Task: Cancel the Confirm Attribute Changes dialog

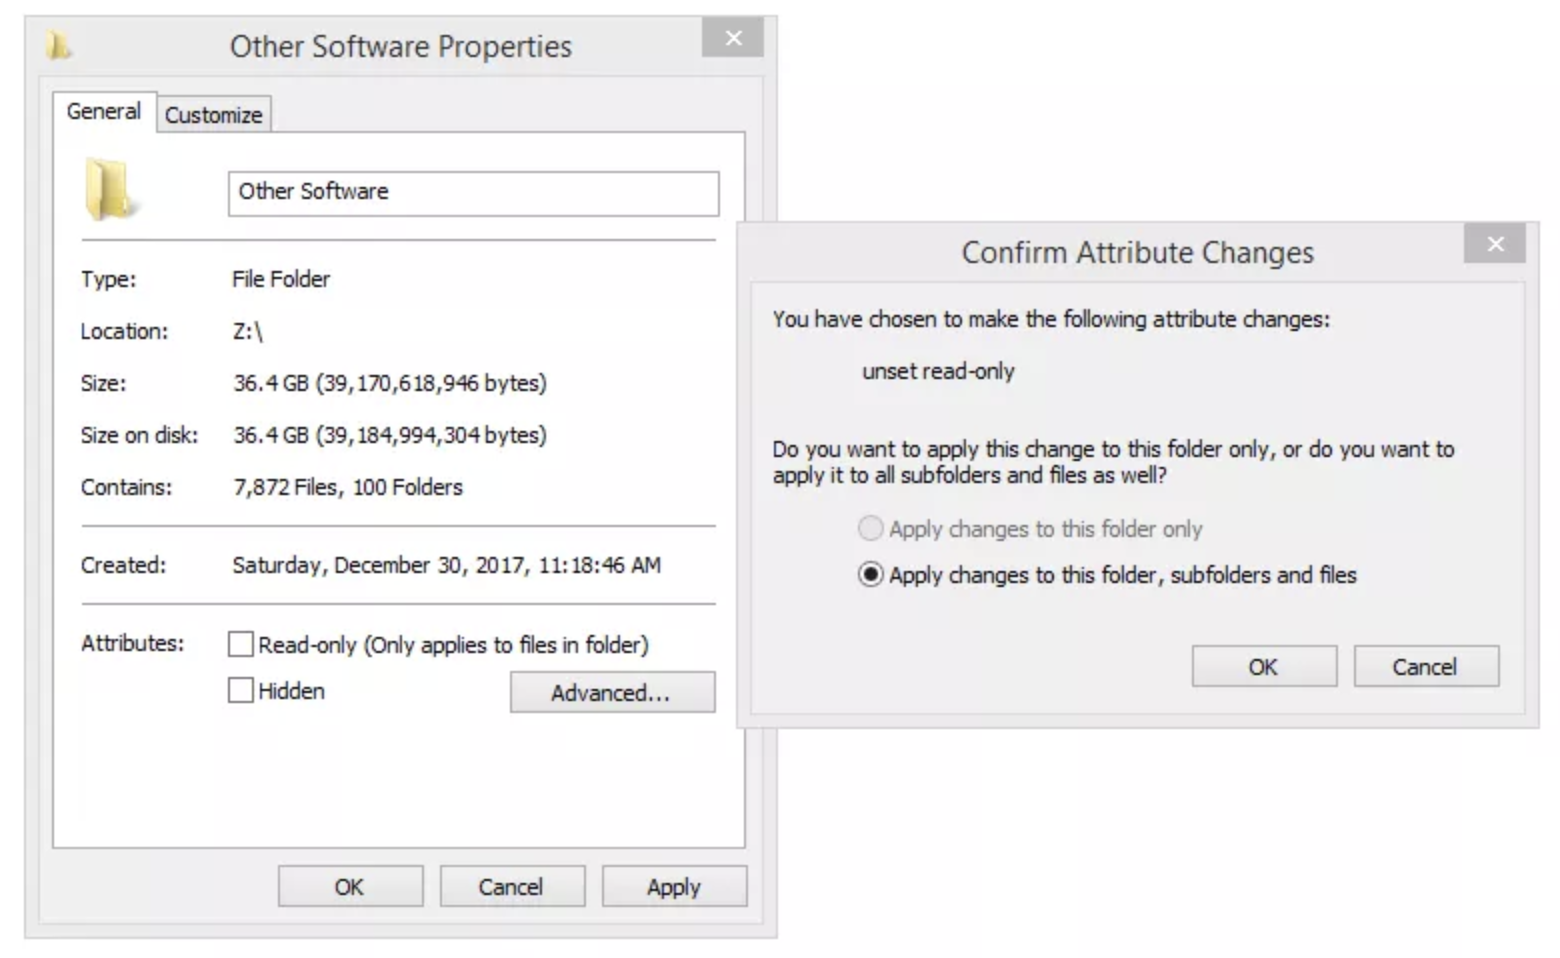Action: pyautogui.click(x=1425, y=666)
